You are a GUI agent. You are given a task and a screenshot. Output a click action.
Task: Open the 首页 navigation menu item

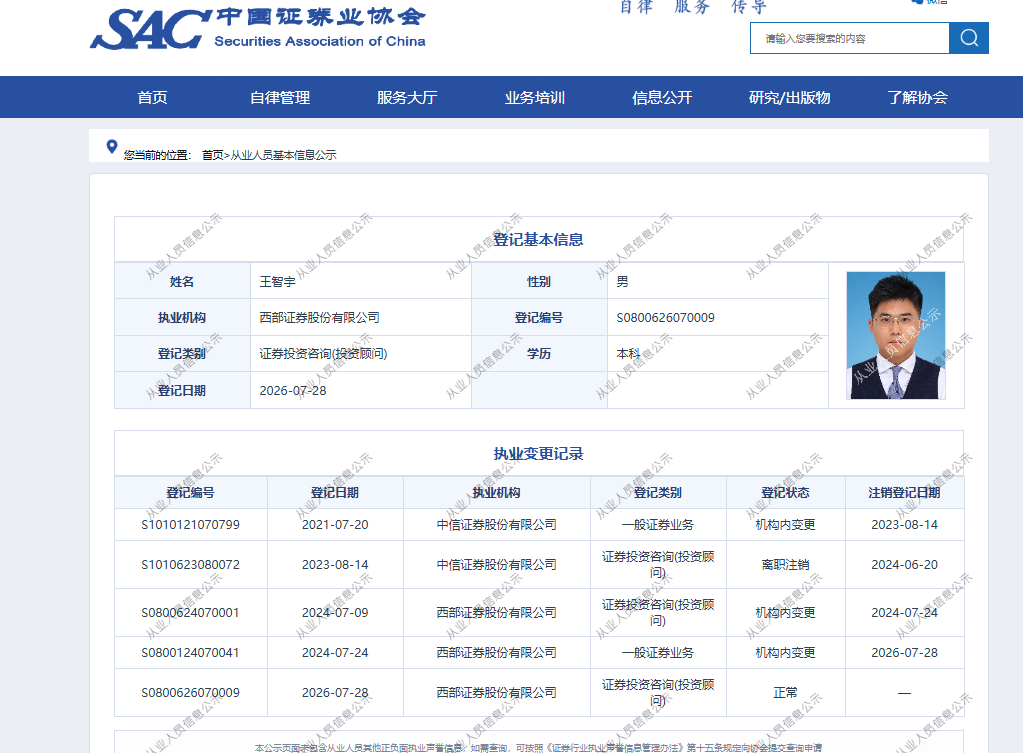(153, 97)
